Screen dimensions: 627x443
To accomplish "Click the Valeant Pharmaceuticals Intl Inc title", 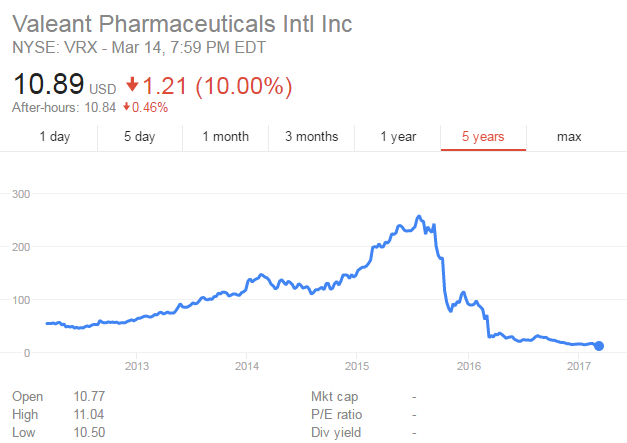I will [x=182, y=24].
